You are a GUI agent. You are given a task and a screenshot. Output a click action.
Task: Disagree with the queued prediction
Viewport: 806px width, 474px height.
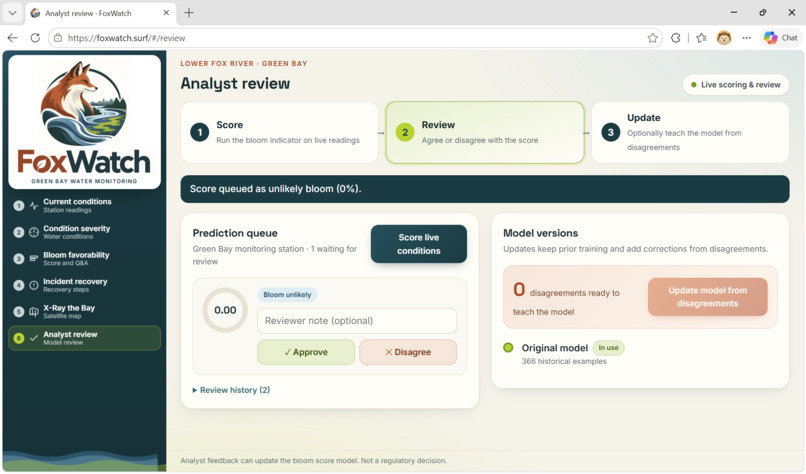click(x=408, y=352)
